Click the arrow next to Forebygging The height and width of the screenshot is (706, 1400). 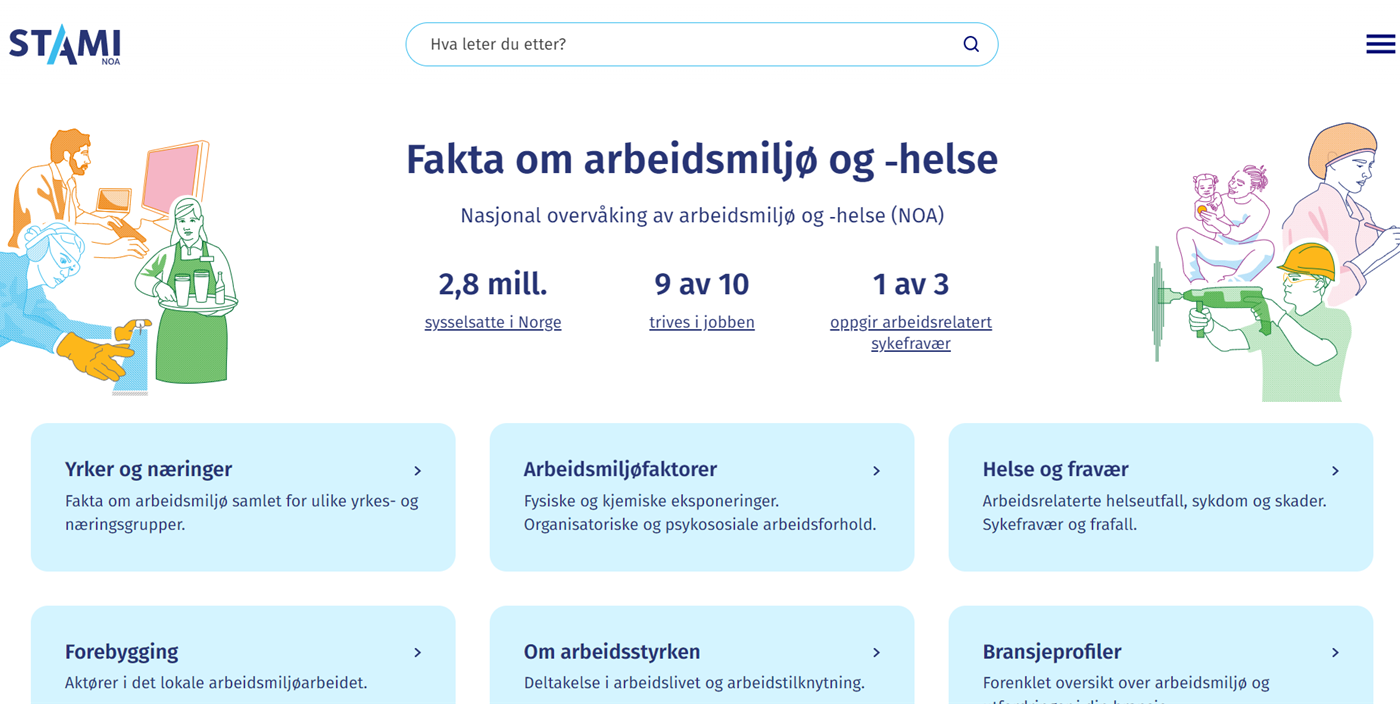point(418,653)
